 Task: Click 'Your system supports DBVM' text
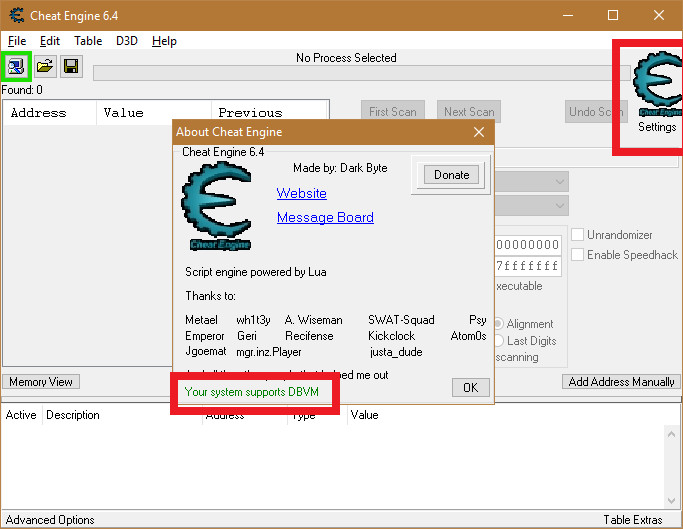[251, 392]
